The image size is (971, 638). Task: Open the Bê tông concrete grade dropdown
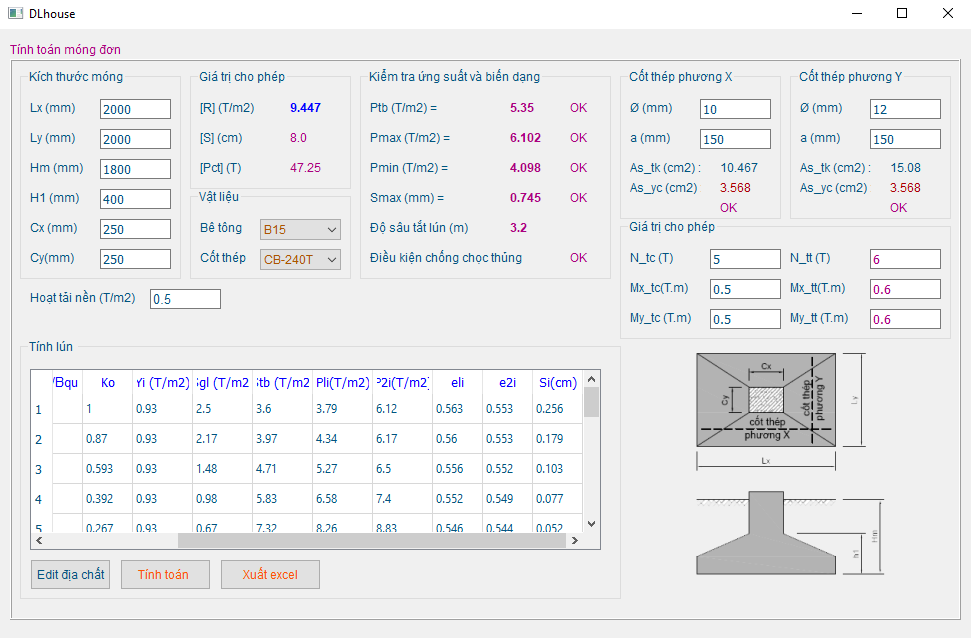[x=300, y=229]
